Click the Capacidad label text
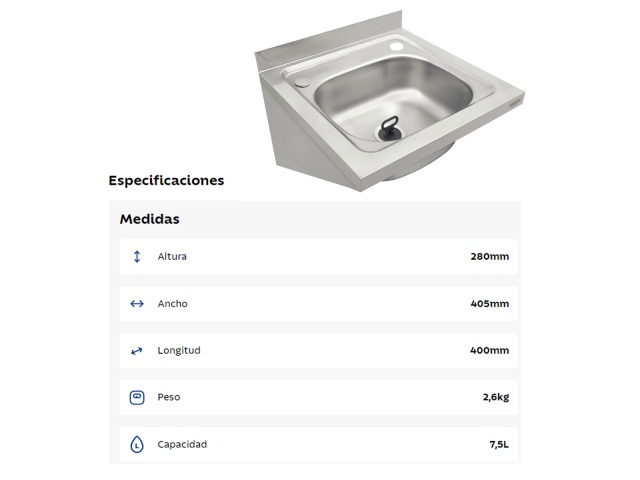This screenshot has height=480, width=640. coord(182,444)
